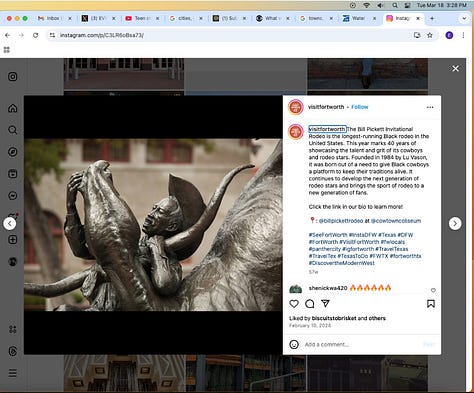Go to the previous post with the left arrow
Image resolution: width=474 pixels, height=393 pixels.
click(10, 223)
